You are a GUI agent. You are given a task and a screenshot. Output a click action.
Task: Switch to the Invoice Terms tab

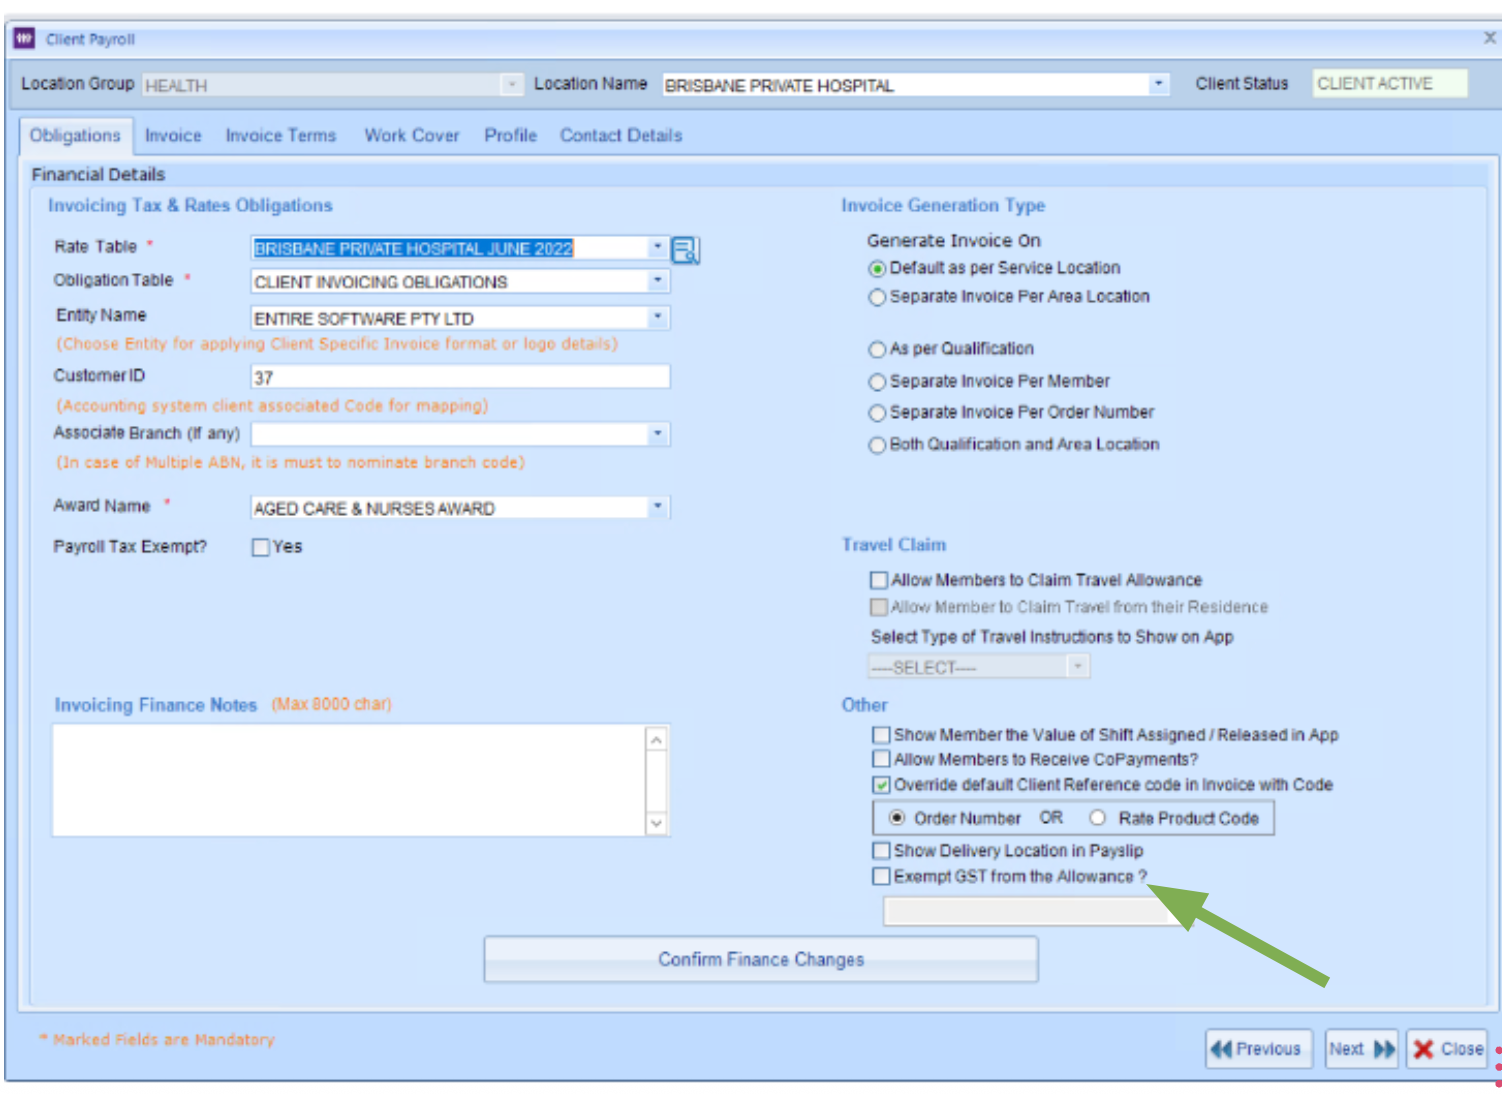pos(281,135)
